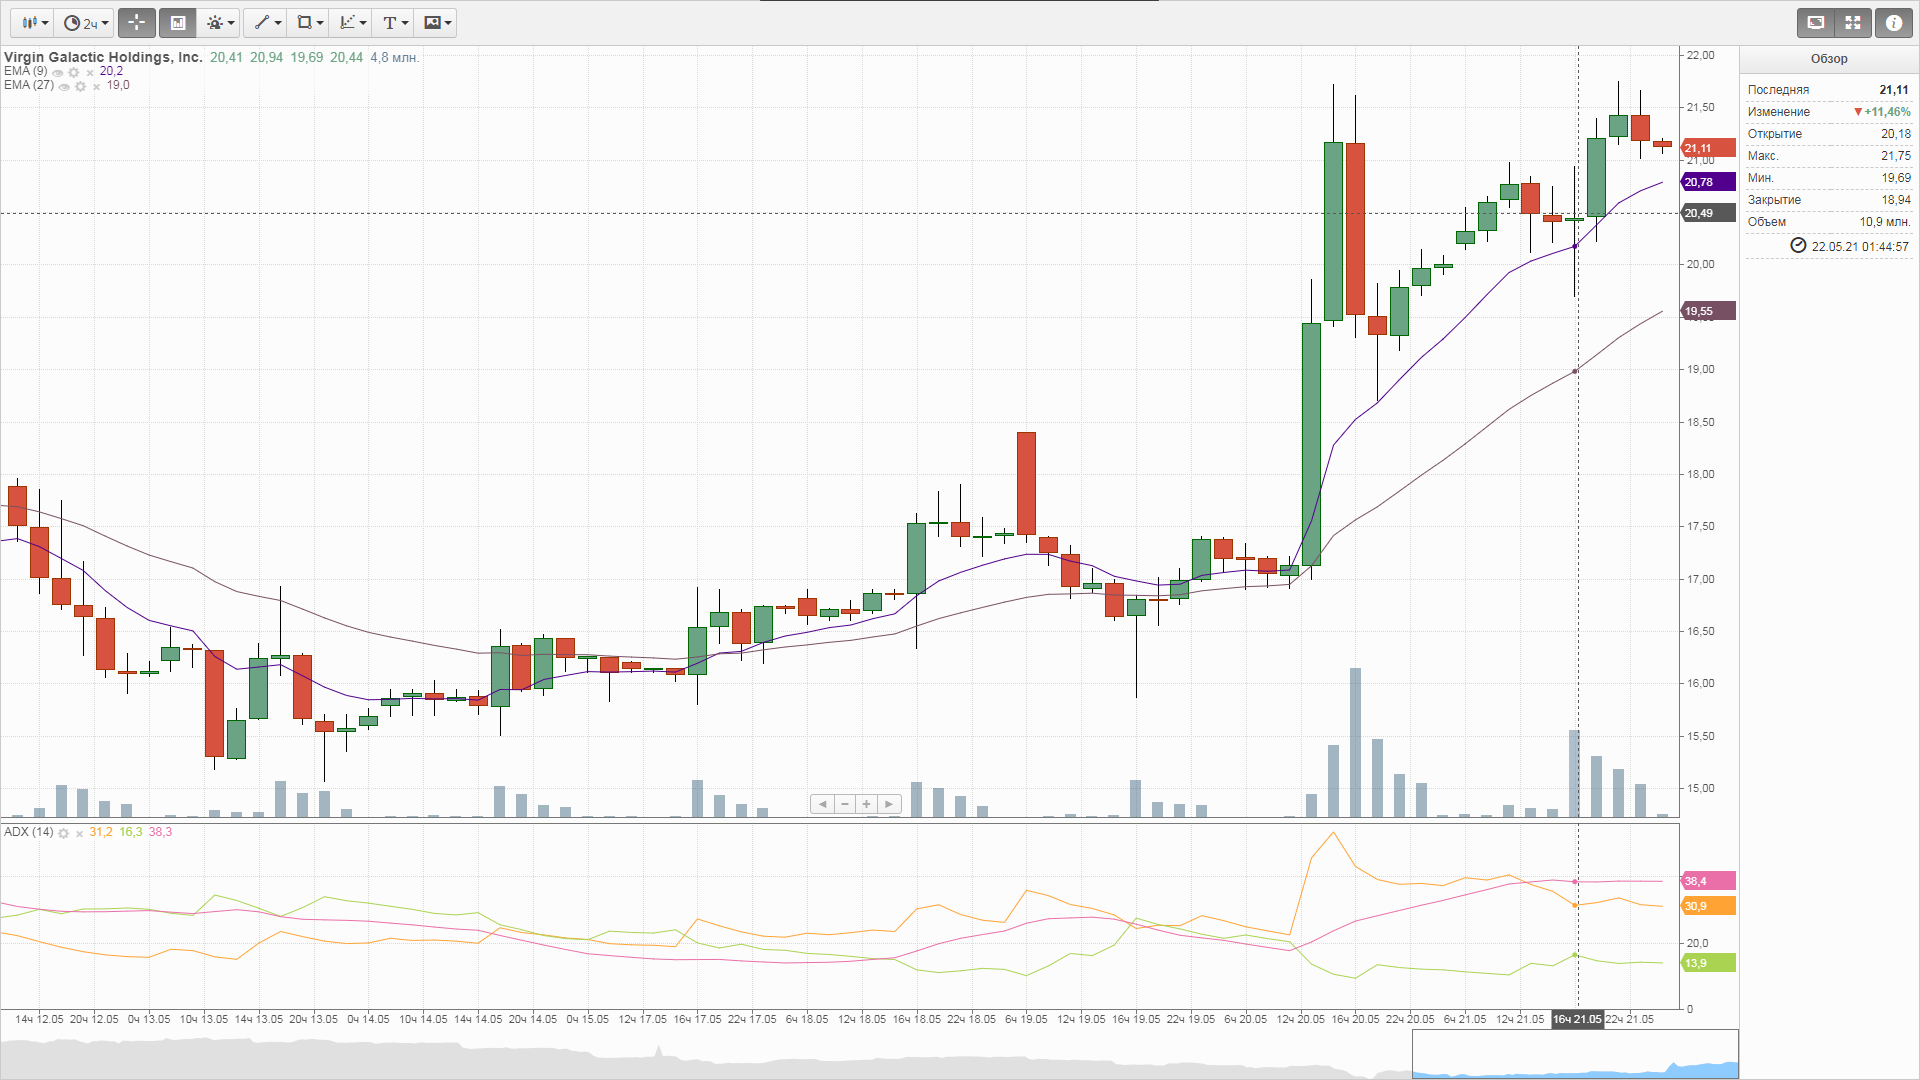Remove the EMA (27) indicator
The height and width of the screenshot is (1080, 1920).
(96, 86)
